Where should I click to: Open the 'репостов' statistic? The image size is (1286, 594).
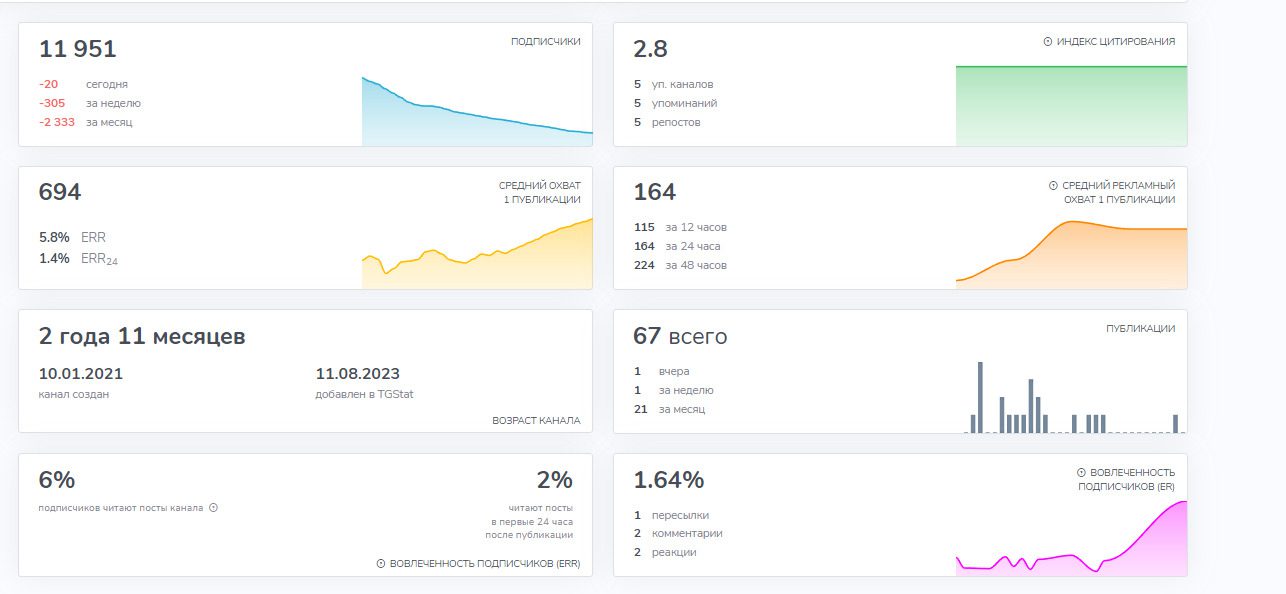coord(676,123)
